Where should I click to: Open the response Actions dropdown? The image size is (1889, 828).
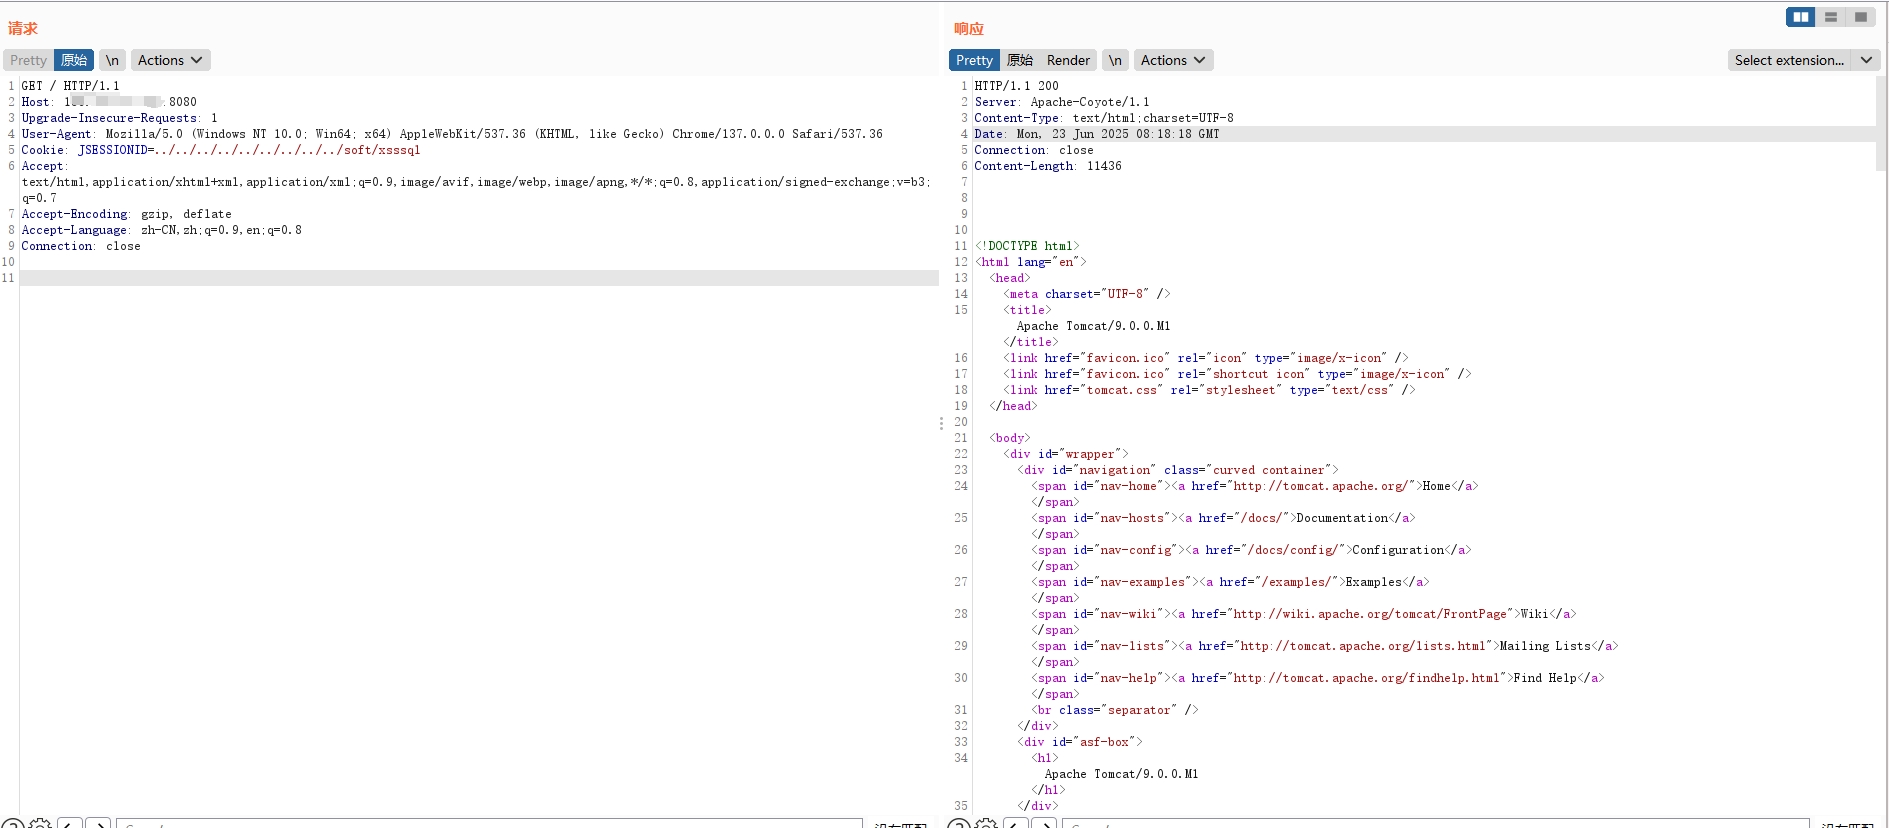pos(1173,60)
